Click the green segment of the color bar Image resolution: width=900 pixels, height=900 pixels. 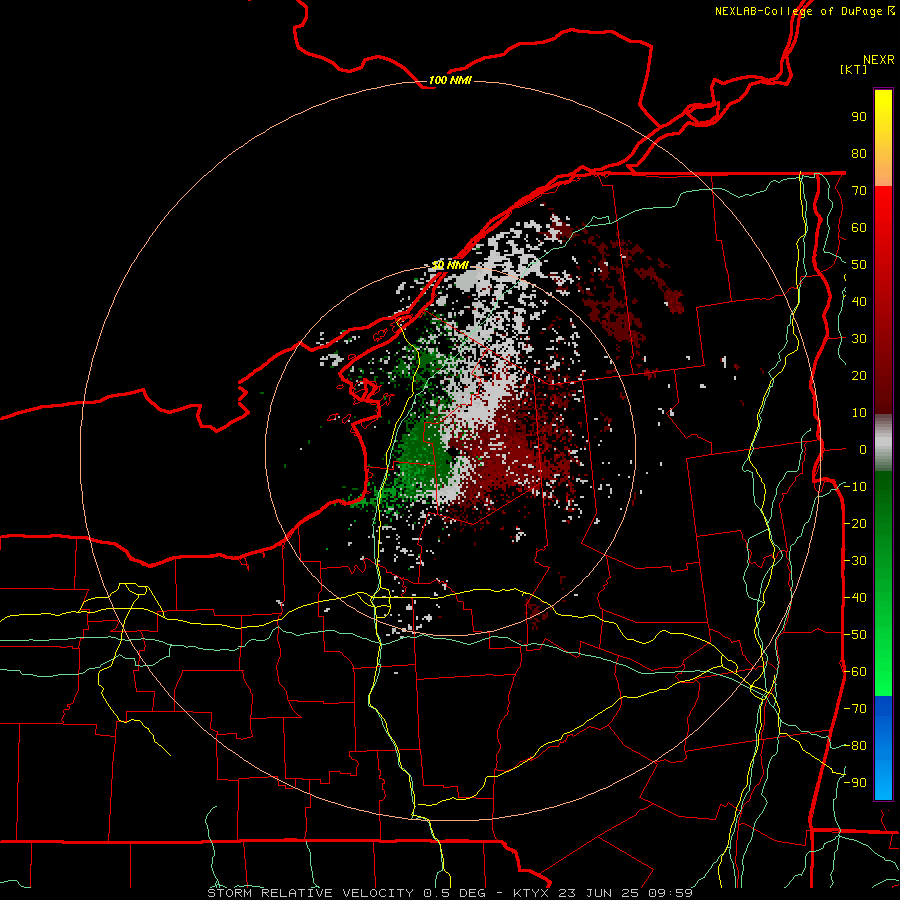[883, 583]
